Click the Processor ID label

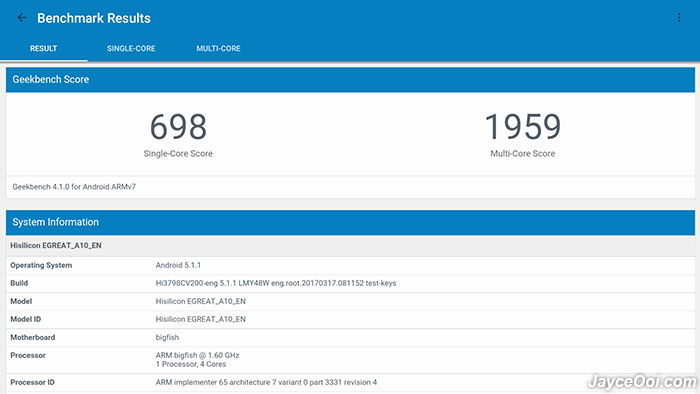(x=32, y=382)
